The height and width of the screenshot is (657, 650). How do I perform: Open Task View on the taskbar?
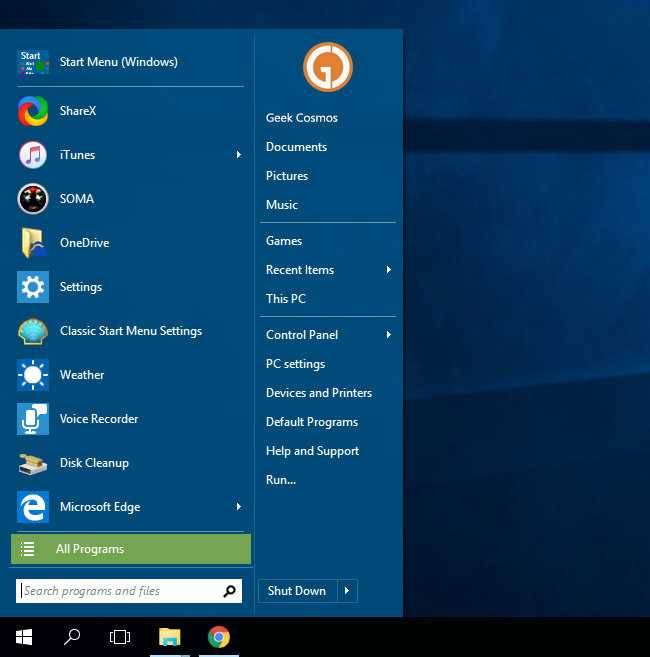click(x=119, y=637)
